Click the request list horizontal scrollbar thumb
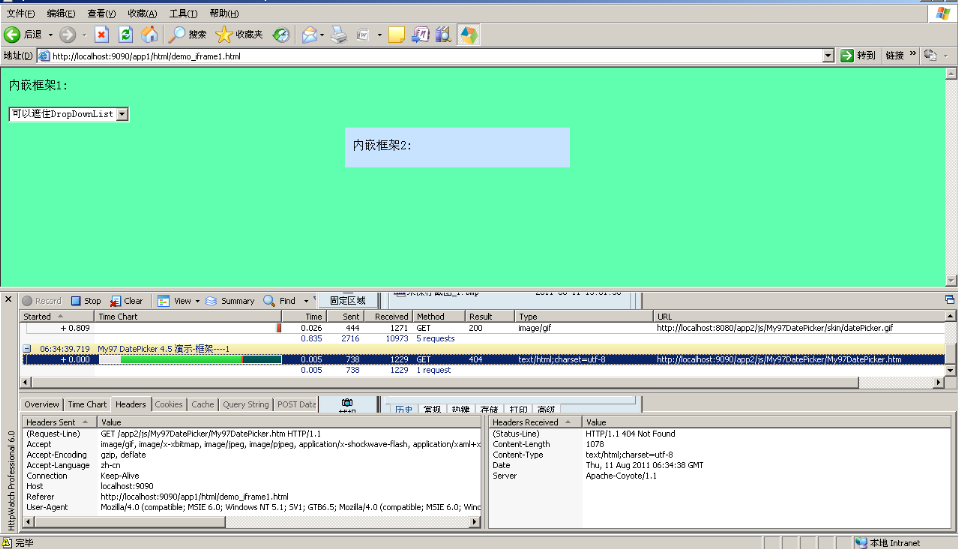The height and width of the screenshot is (549, 958). (445, 382)
